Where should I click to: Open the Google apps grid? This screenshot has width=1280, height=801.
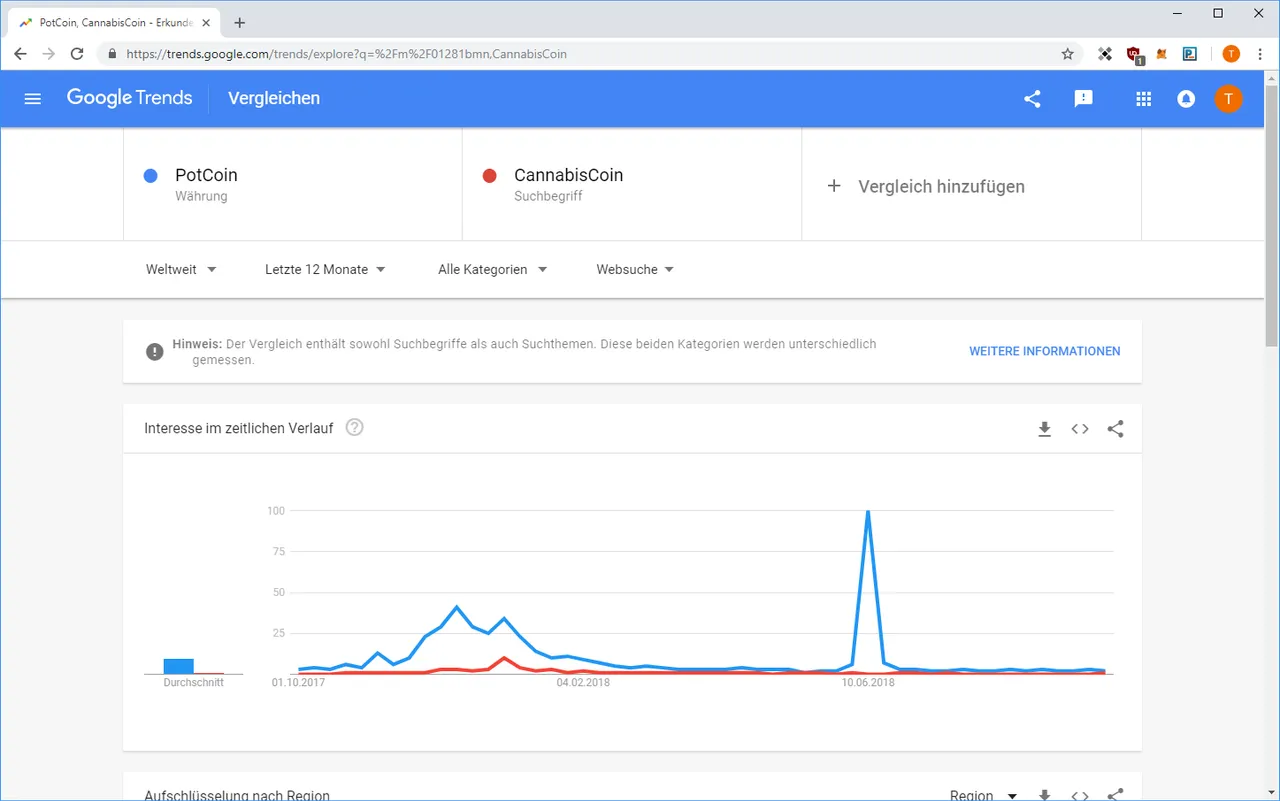(x=1143, y=98)
